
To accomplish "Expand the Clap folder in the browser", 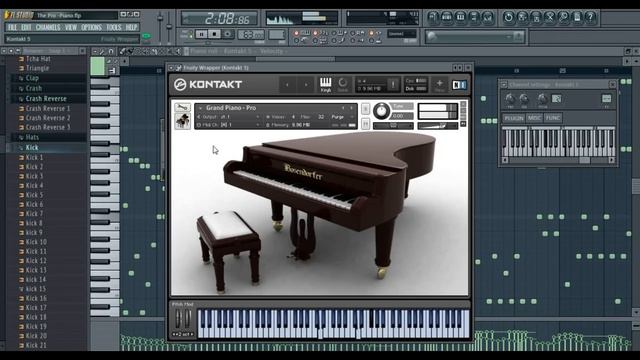I will pos(32,78).
